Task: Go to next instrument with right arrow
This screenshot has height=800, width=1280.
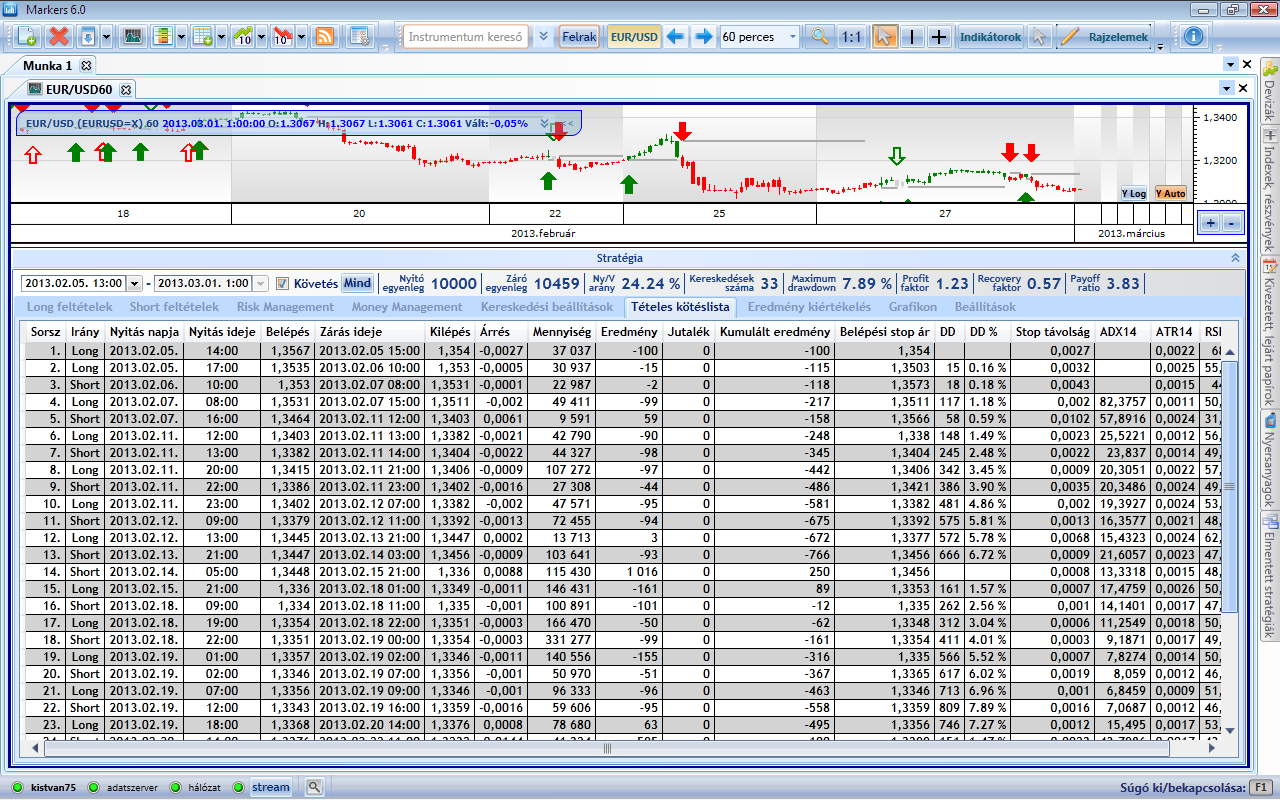Action: (703, 37)
